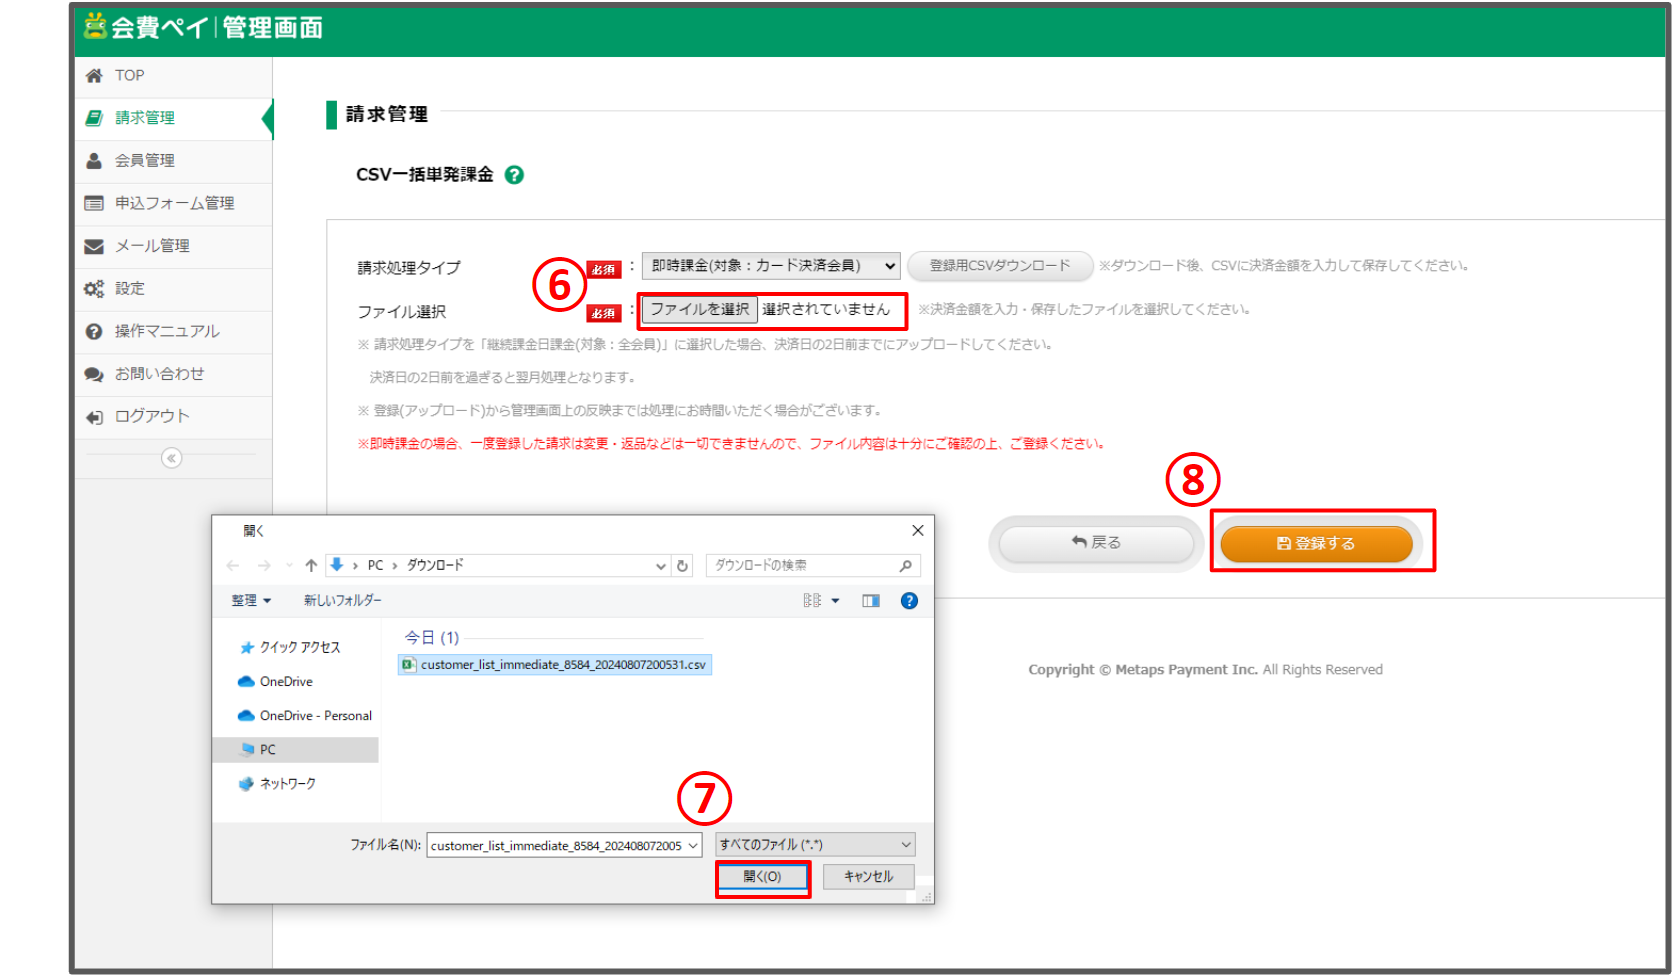Open 設定 using the gear icon
This screenshot has height=976, width=1674.
pyautogui.click(x=95, y=288)
